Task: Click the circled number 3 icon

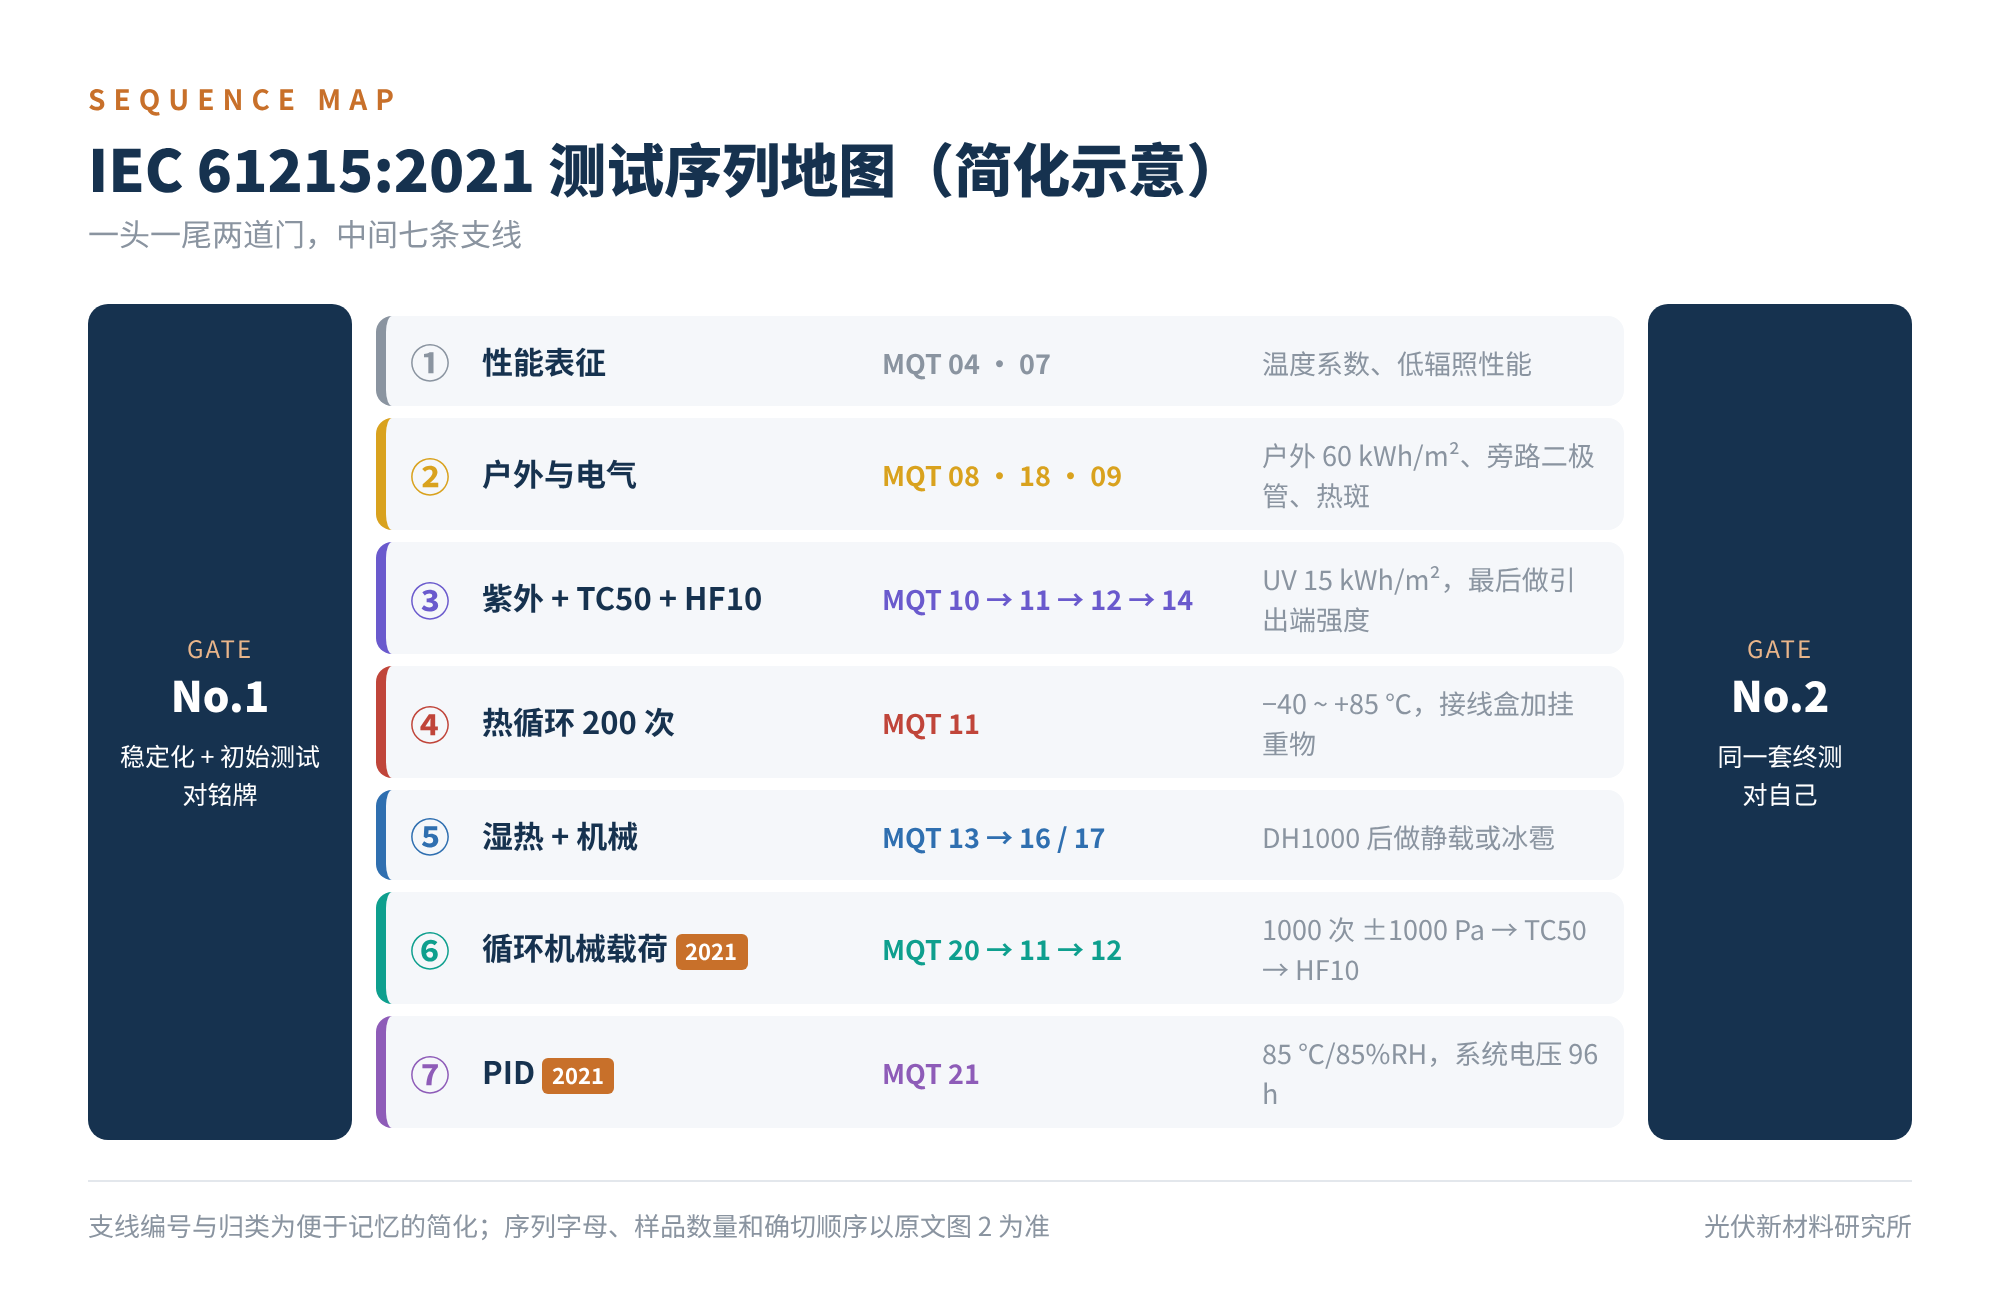Action: coord(430,600)
